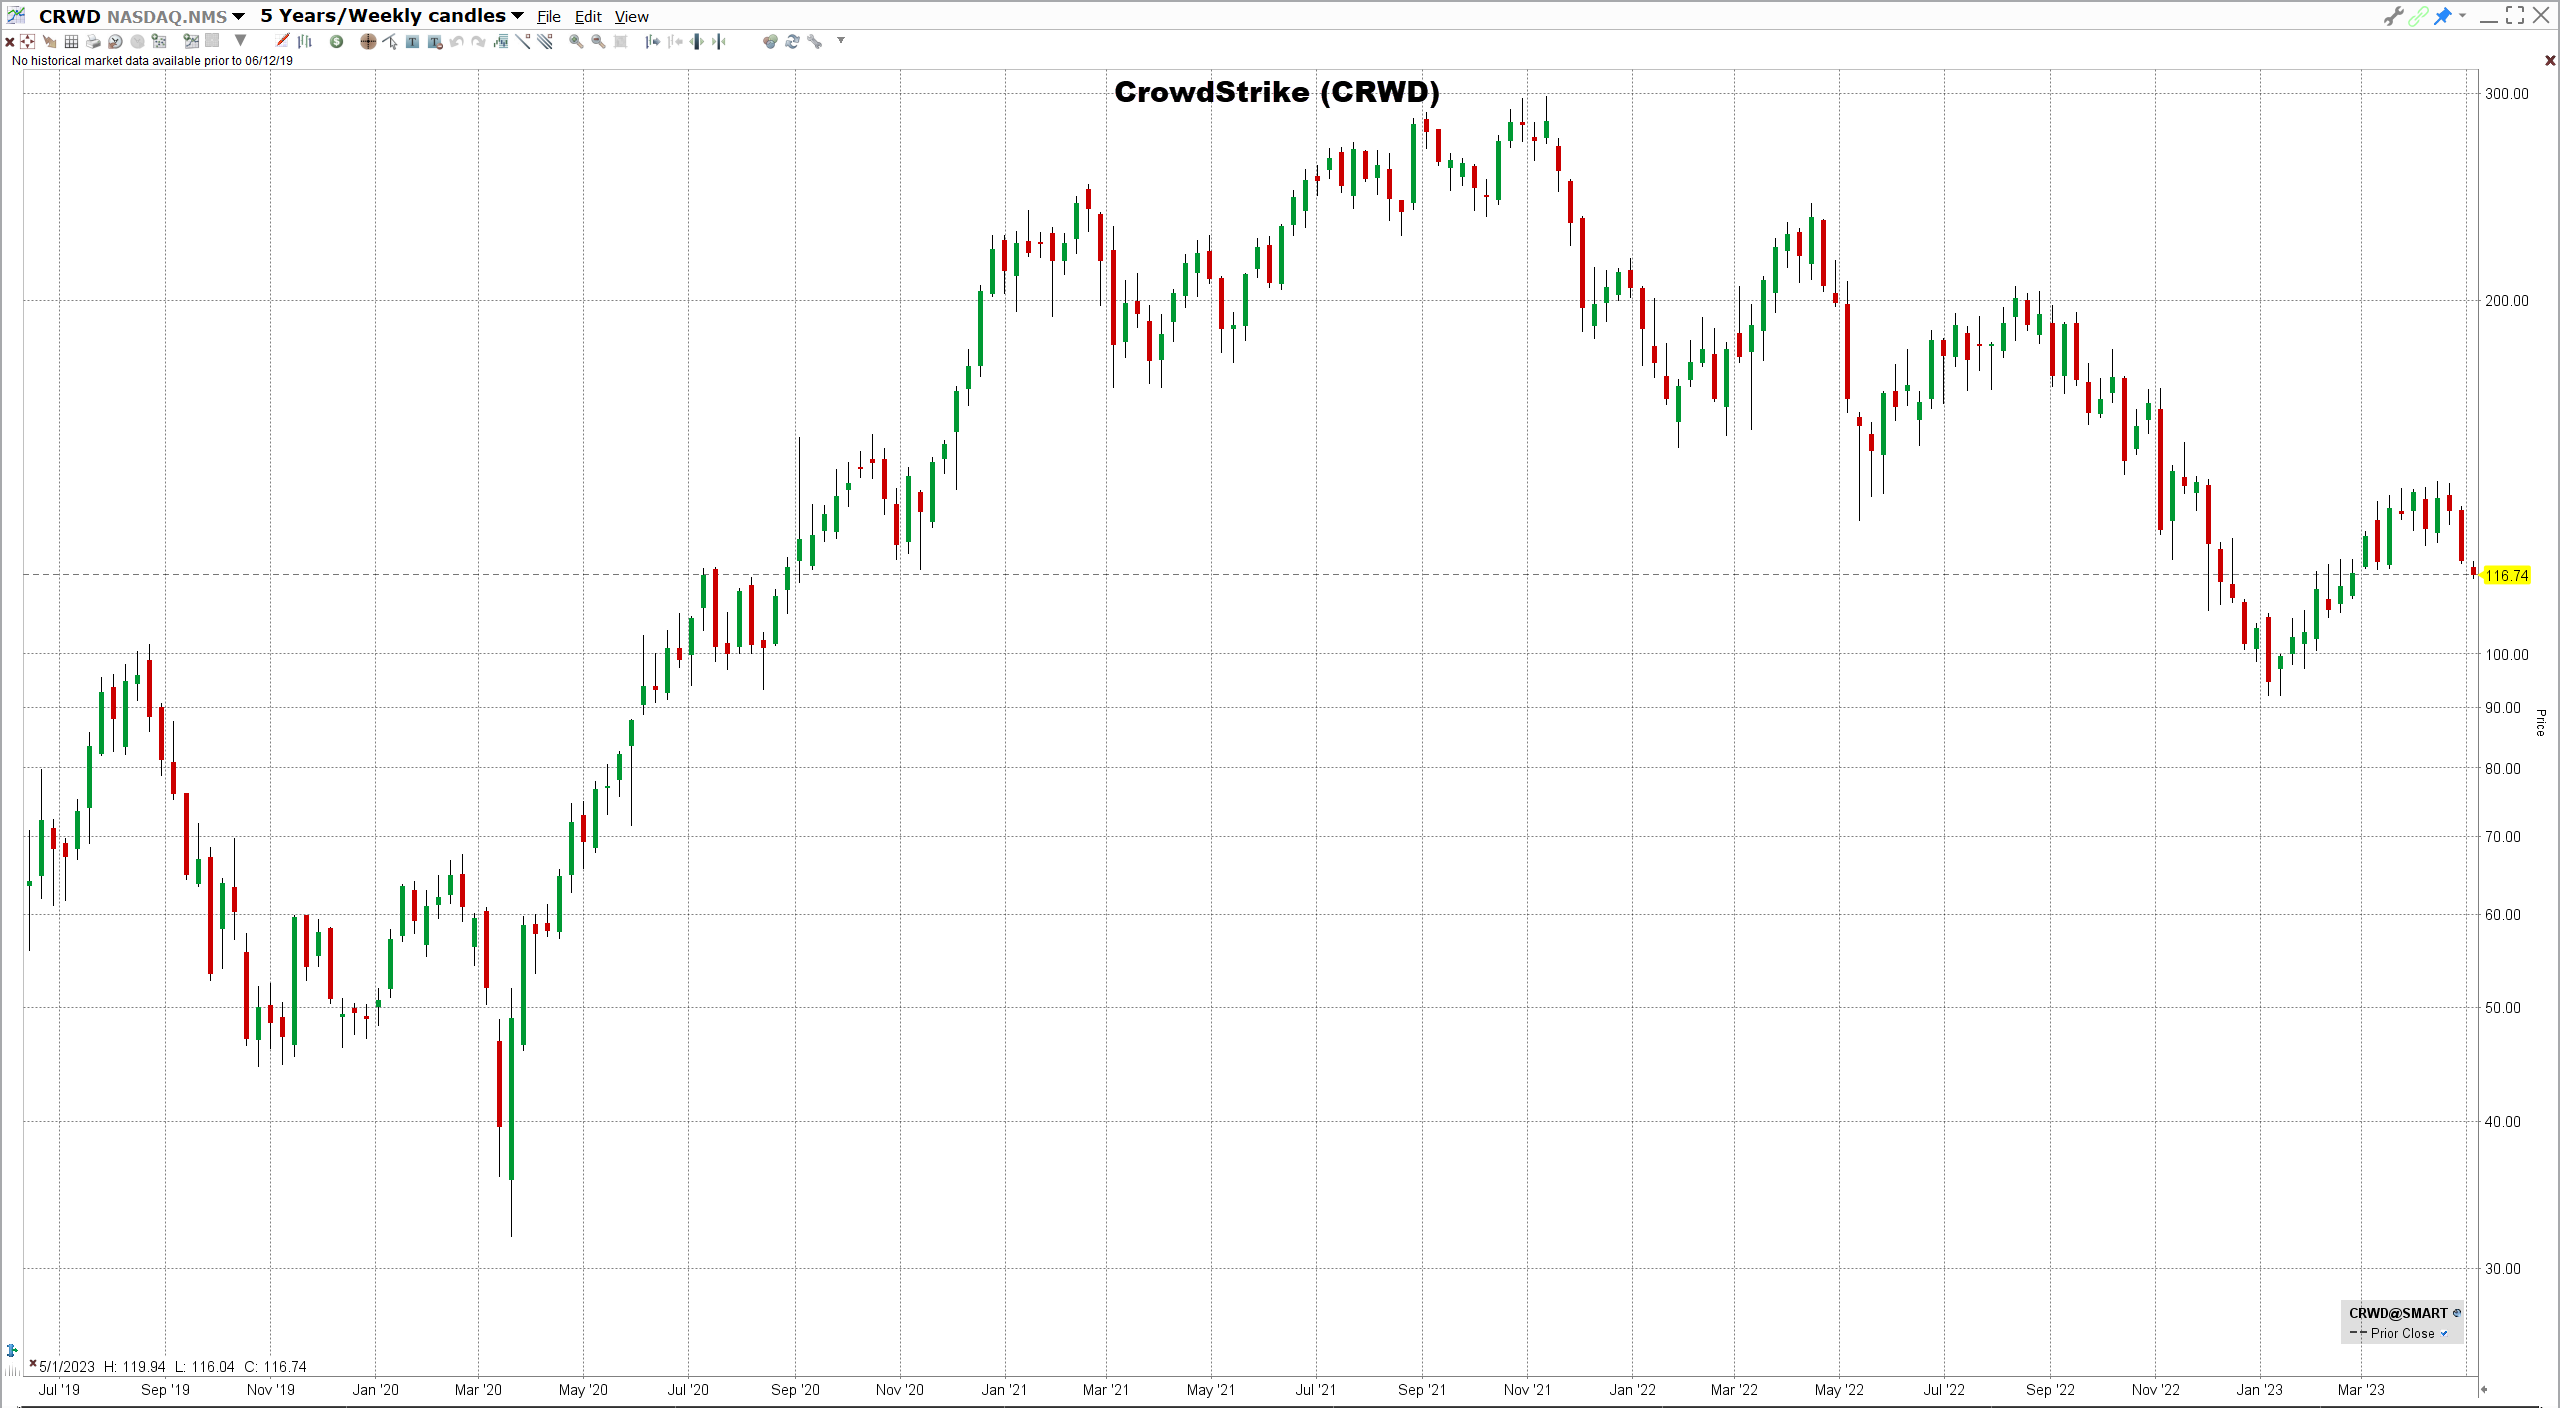Image resolution: width=2560 pixels, height=1408 pixels.
Task: Click the green stacked bars study icon
Action: pyautogui.click(x=500, y=41)
